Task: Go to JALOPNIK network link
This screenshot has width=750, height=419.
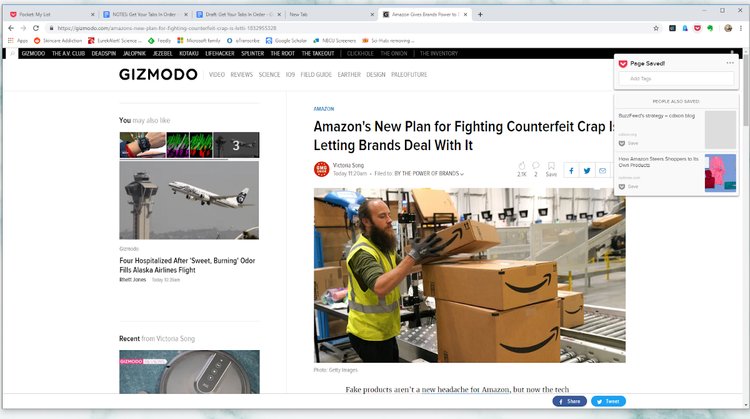Action: 134,54
